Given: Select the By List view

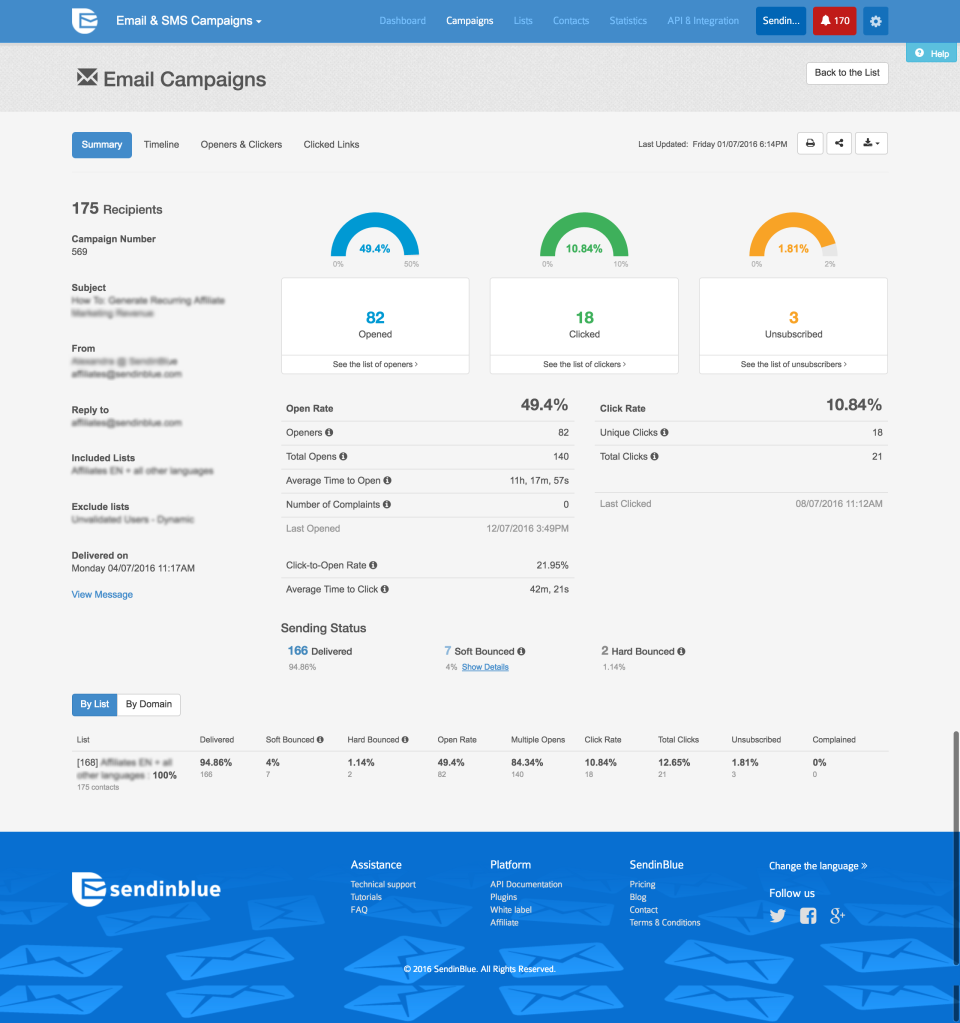Looking at the screenshot, I should click(x=94, y=704).
